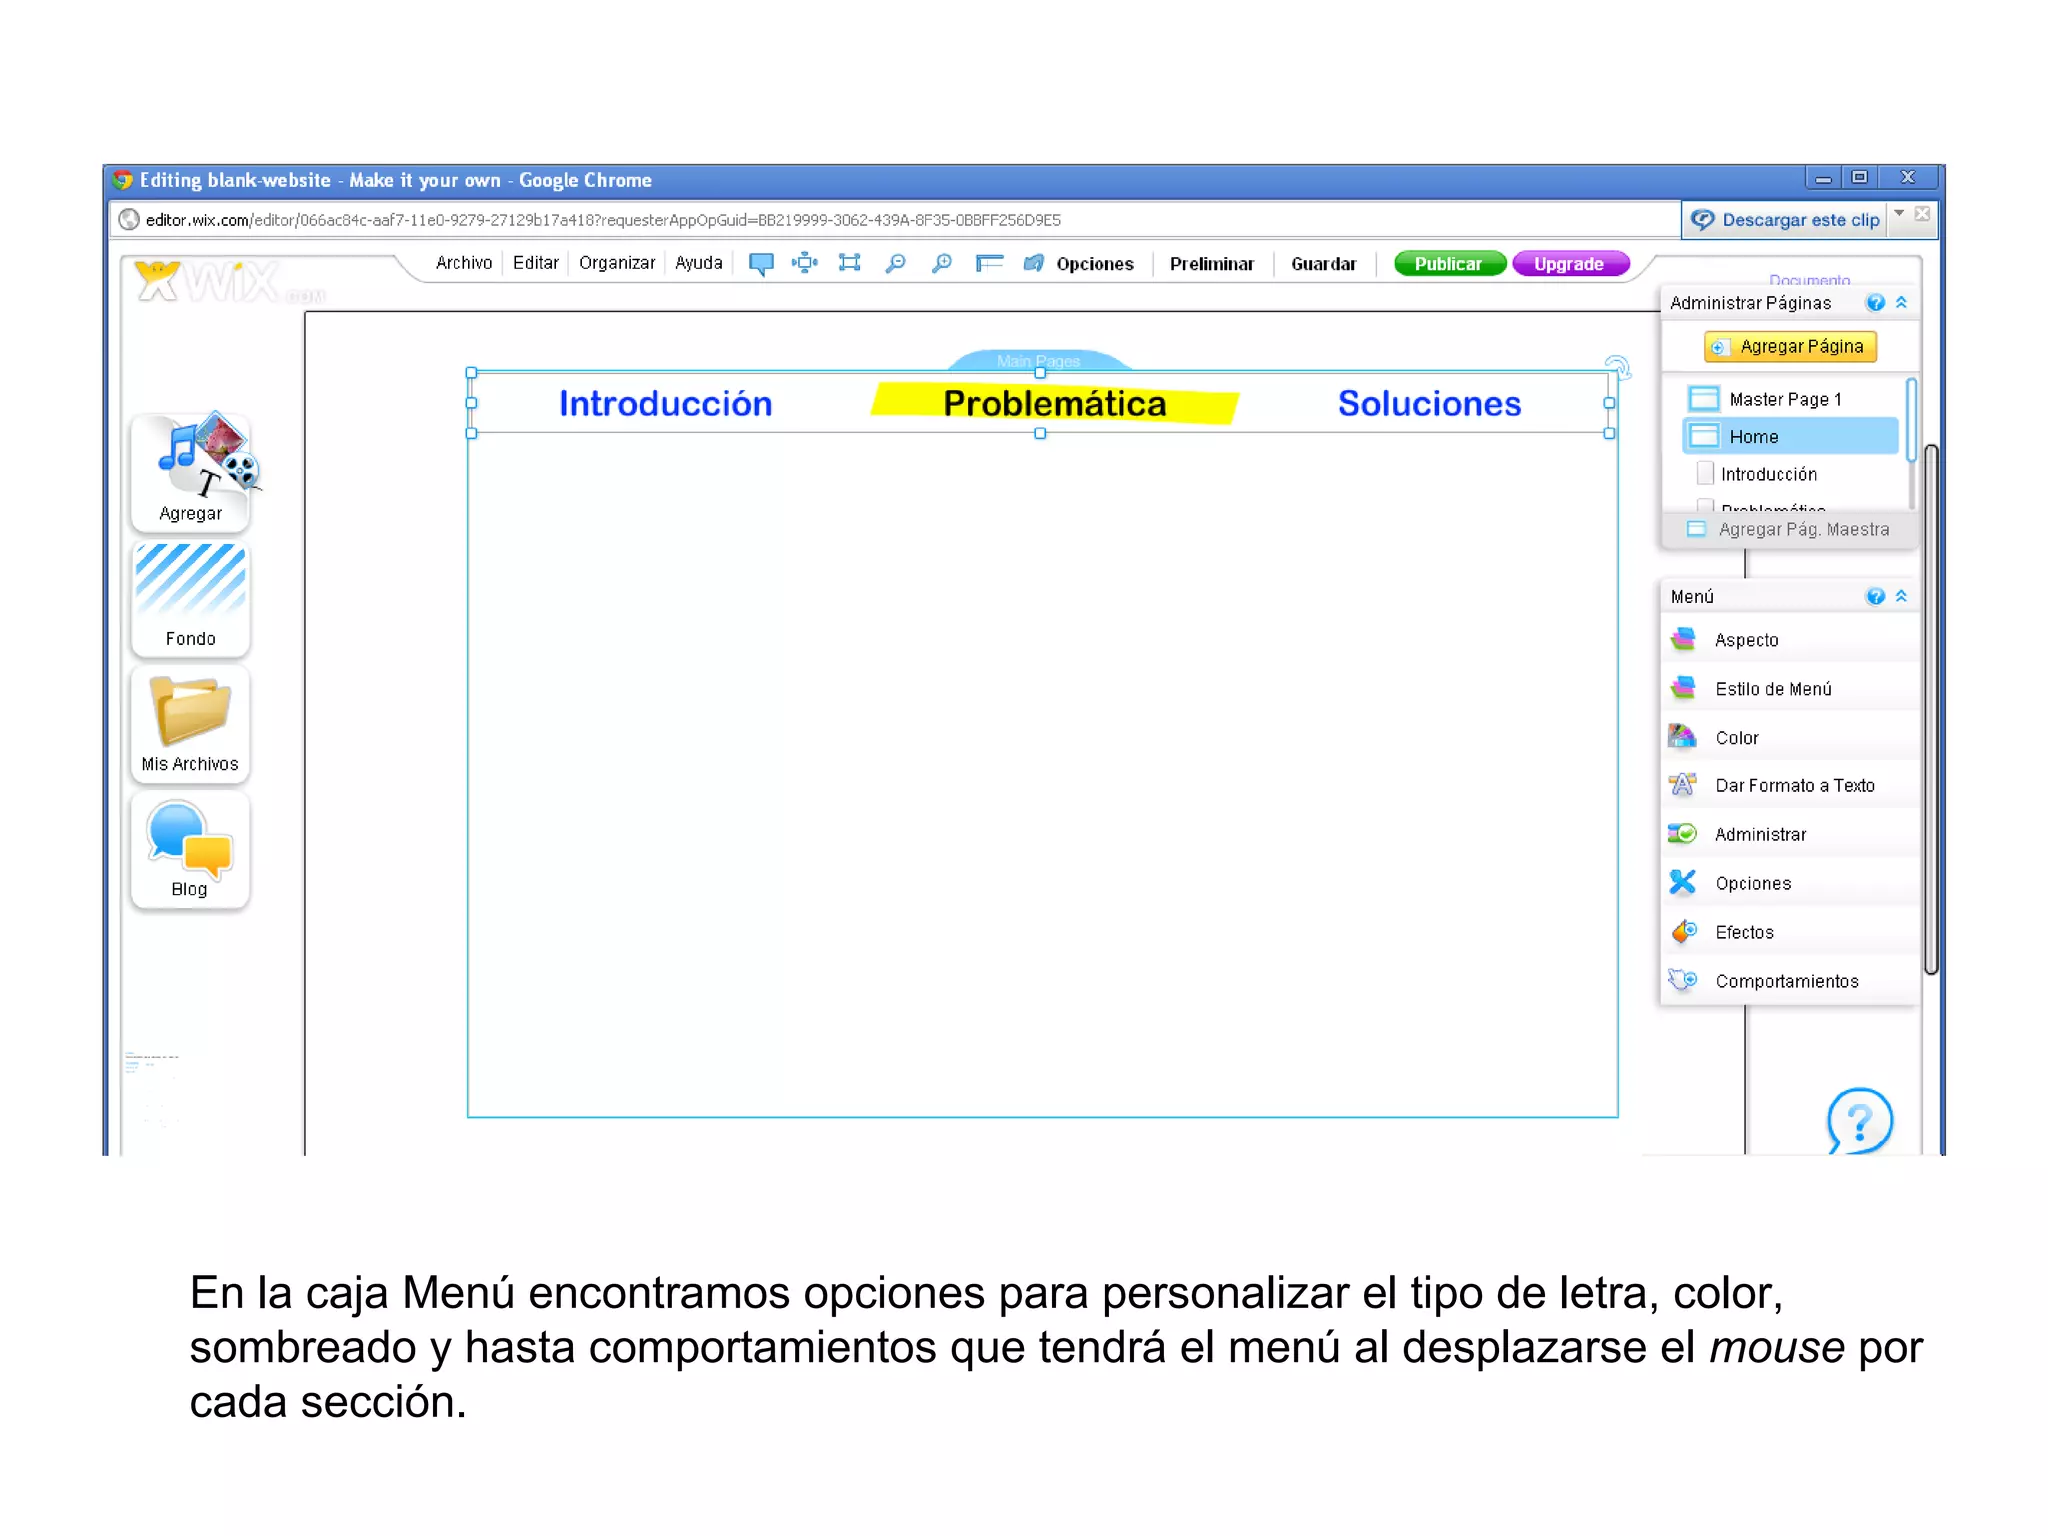2048x1536 pixels.
Task: Open the Fondo background panel
Action: pyautogui.click(x=191, y=597)
